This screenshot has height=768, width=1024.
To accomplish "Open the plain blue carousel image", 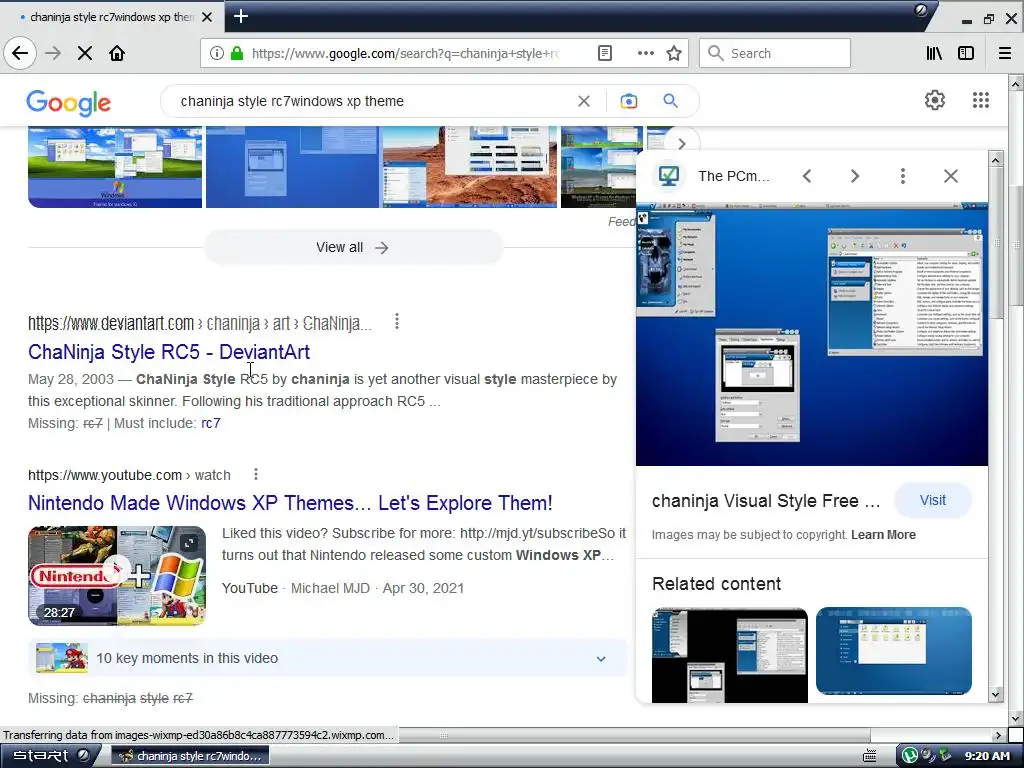I will click(x=292, y=167).
